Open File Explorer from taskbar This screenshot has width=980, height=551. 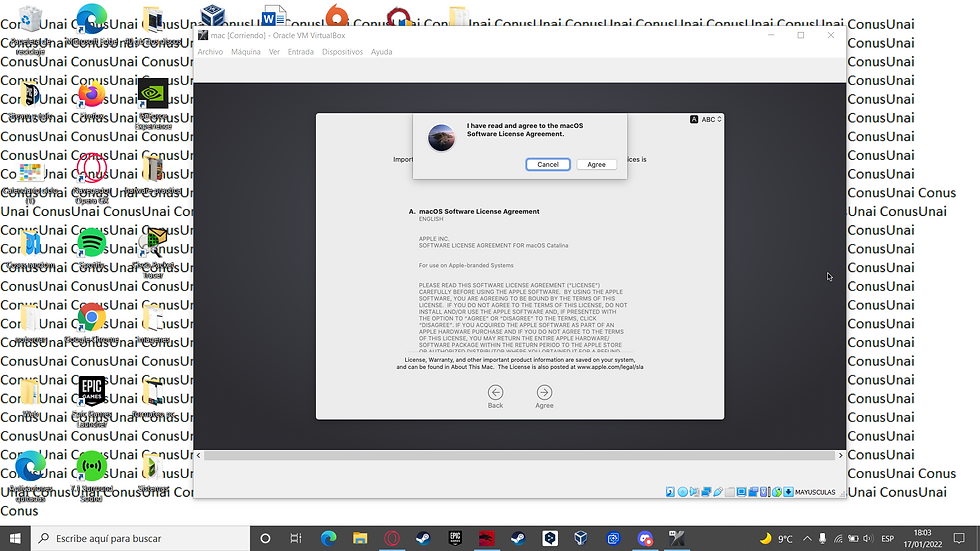coord(360,538)
